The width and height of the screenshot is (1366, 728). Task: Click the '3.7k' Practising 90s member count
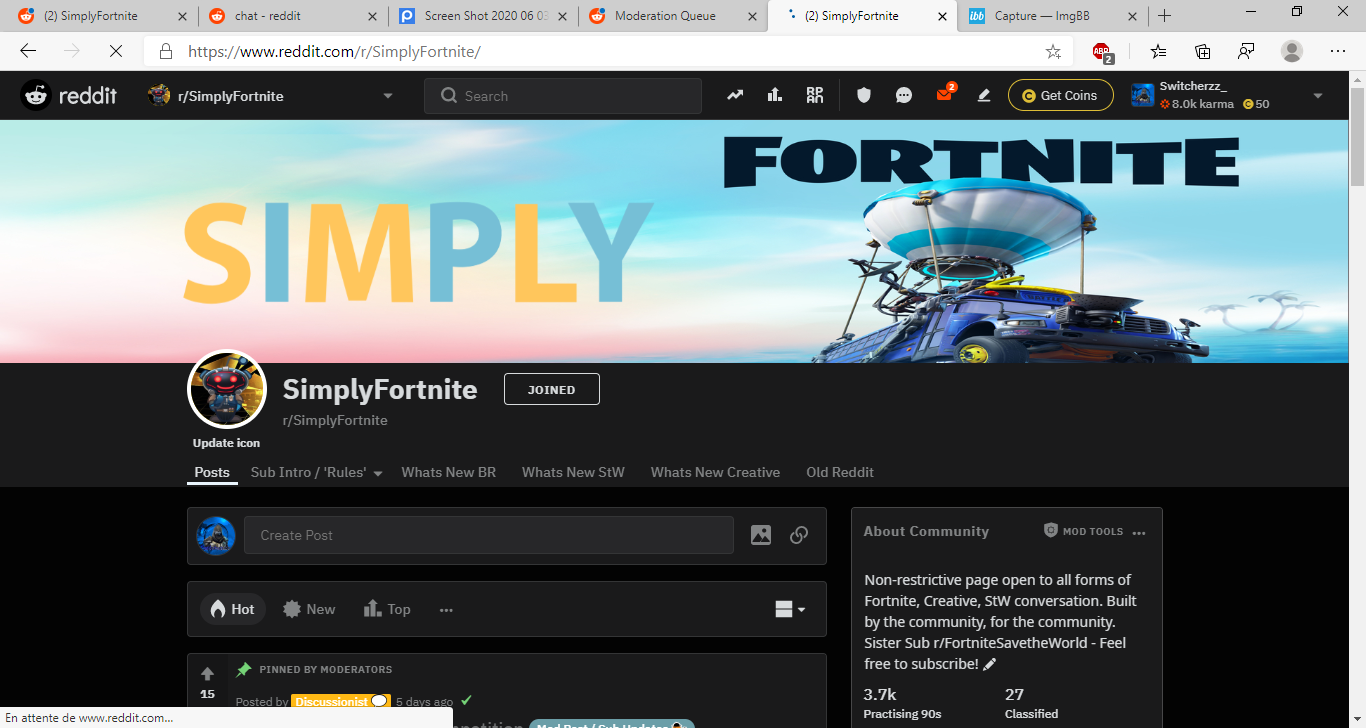(880, 694)
